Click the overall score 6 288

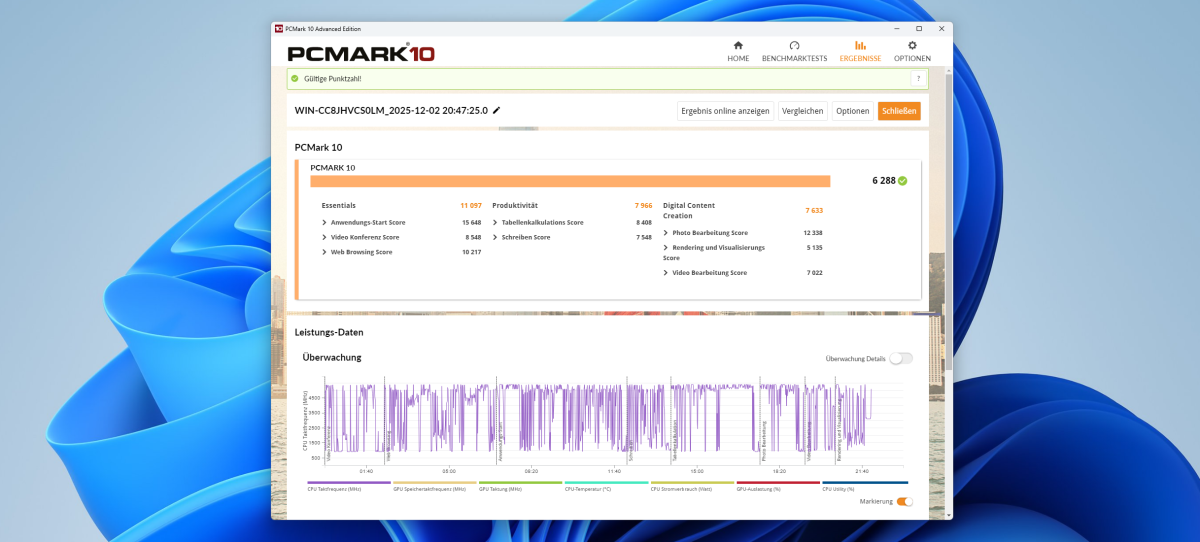click(883, 181)
